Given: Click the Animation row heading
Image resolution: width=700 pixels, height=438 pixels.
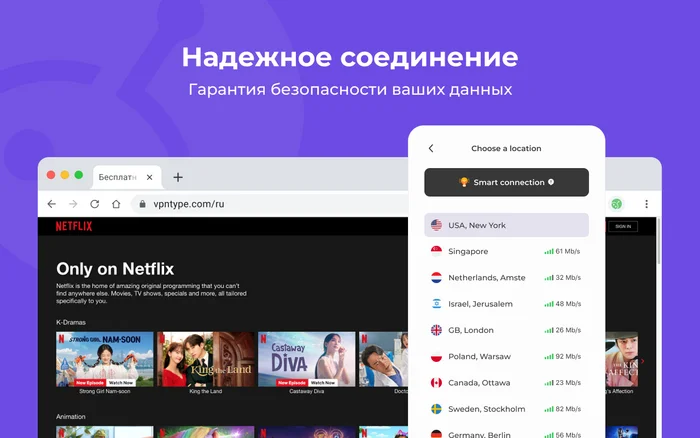Looking at the screenshot, I should tap(71, 417).
